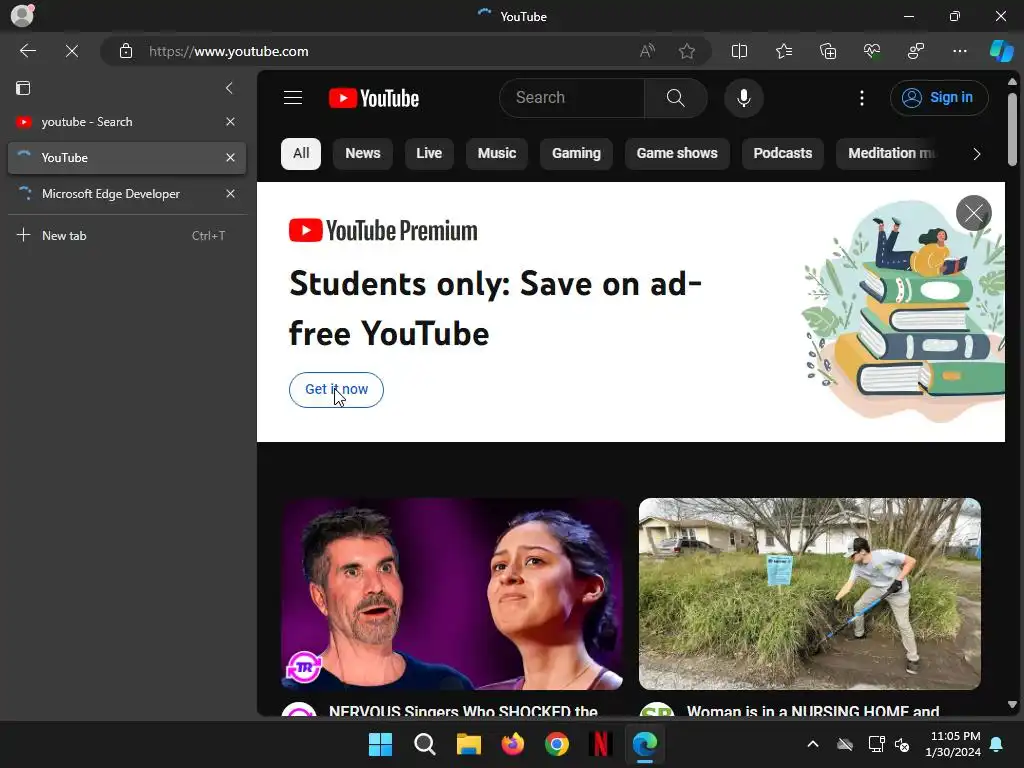Go back to previous page
This screenshot has height=768, width=1024.
click(27, 51)
